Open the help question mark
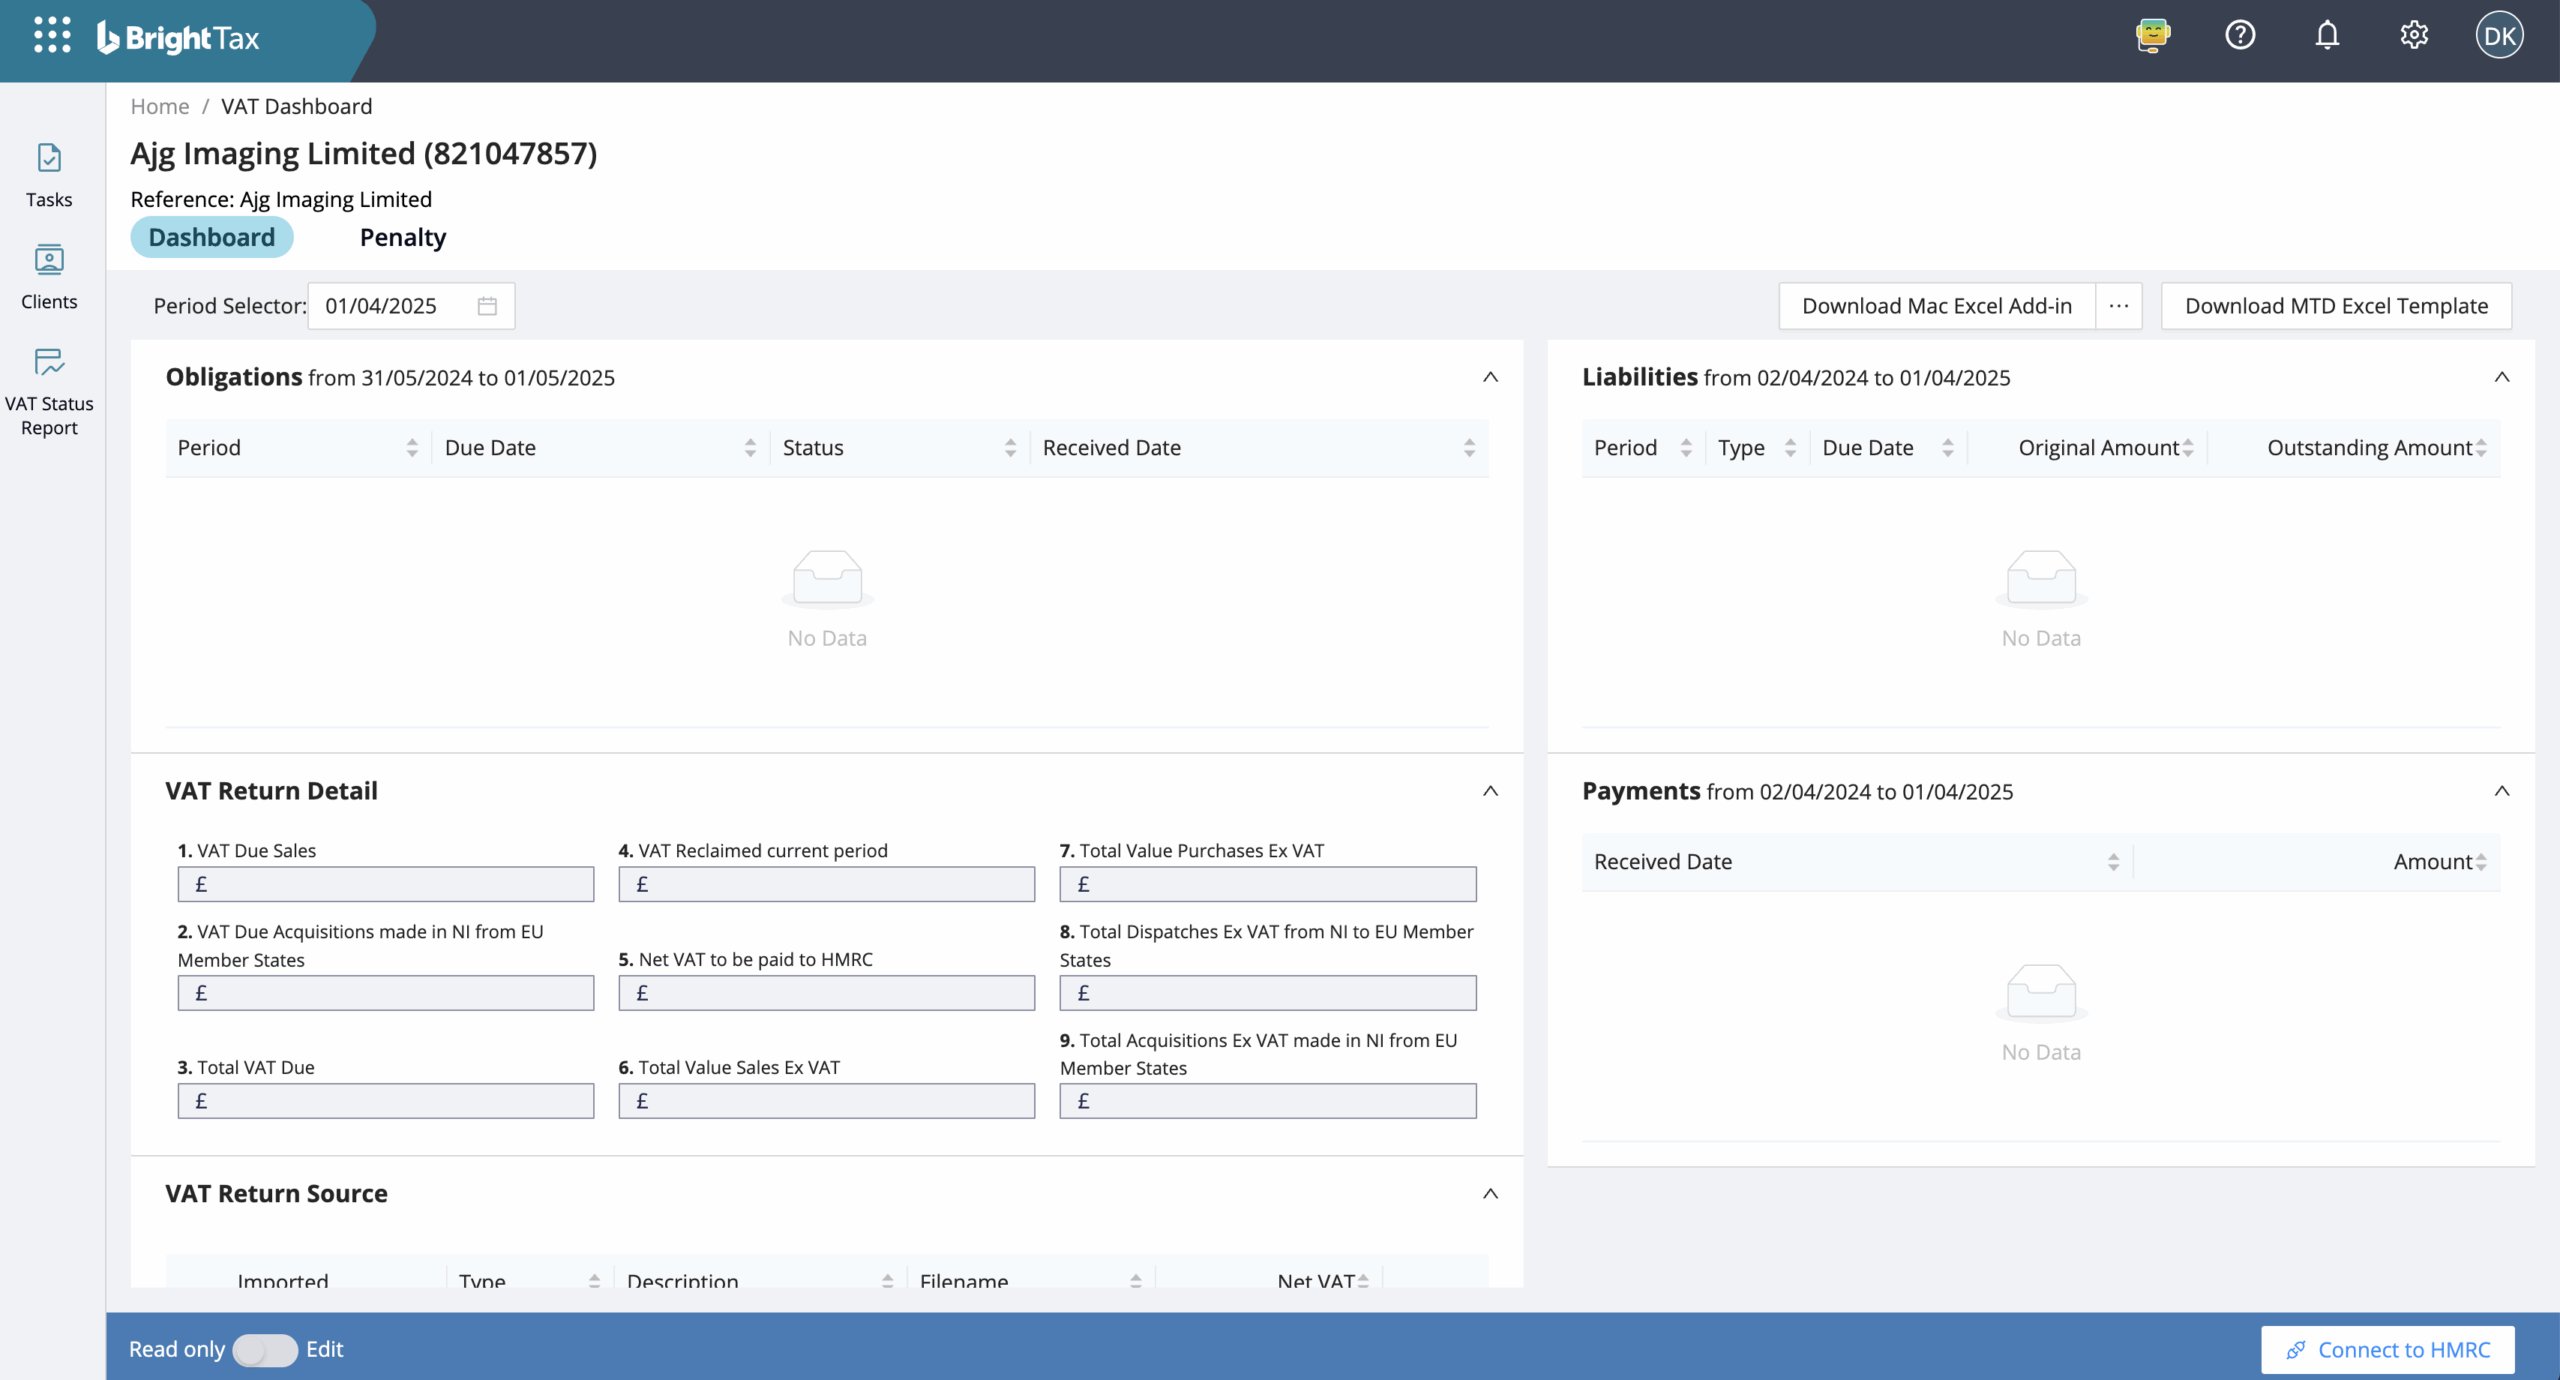The width and height of the screenshot is (2560, 1380). pyautogui.click(x=2240, y=34)
